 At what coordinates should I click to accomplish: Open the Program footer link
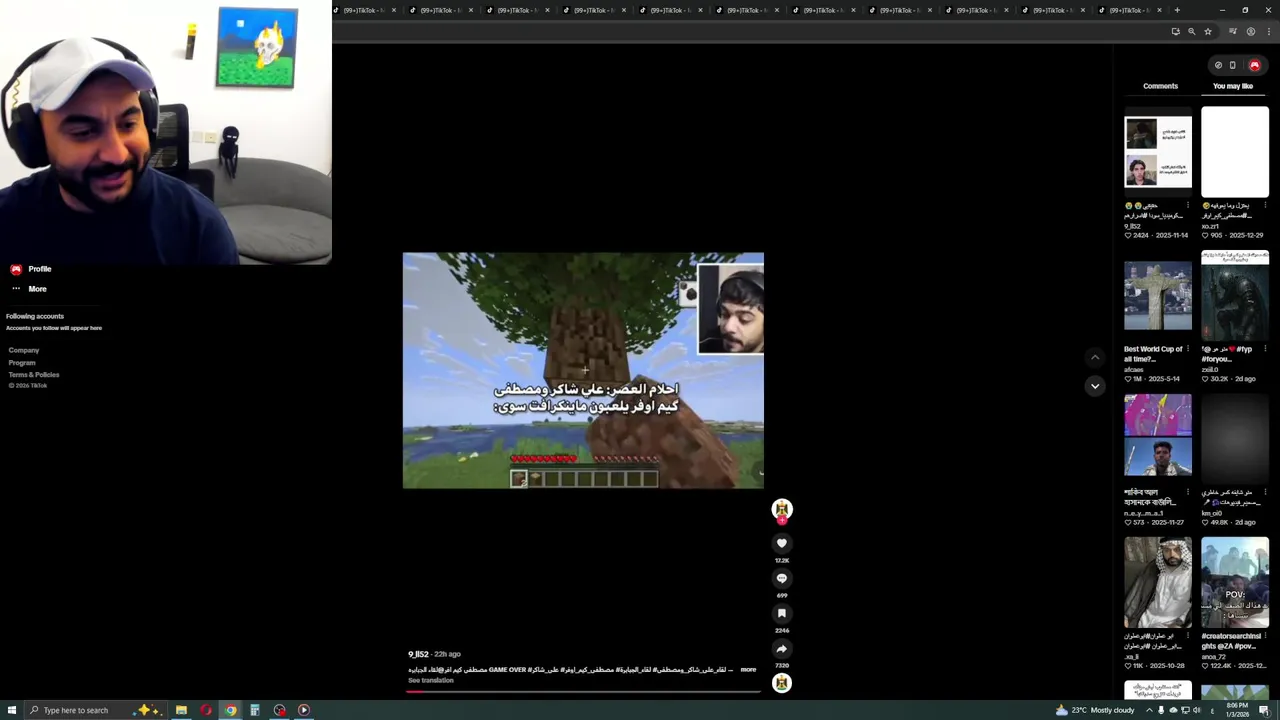point(22,363)
